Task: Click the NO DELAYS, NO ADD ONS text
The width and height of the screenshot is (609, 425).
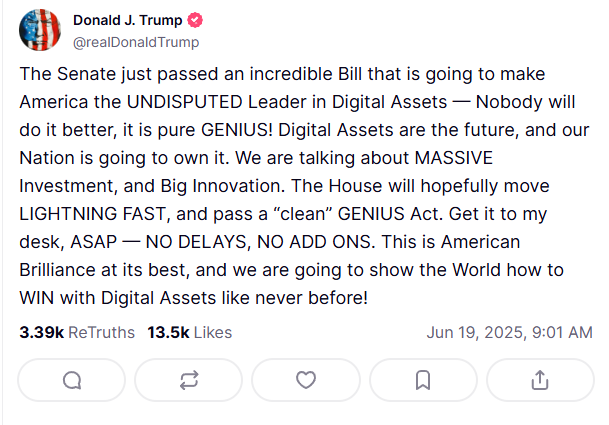Action: pos(260,242)
